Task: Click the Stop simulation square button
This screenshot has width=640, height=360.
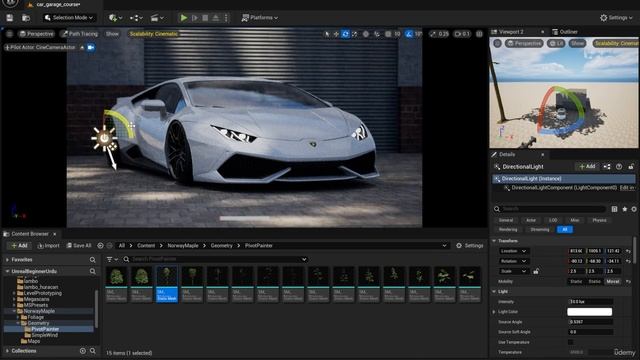Action: [205, 18]
